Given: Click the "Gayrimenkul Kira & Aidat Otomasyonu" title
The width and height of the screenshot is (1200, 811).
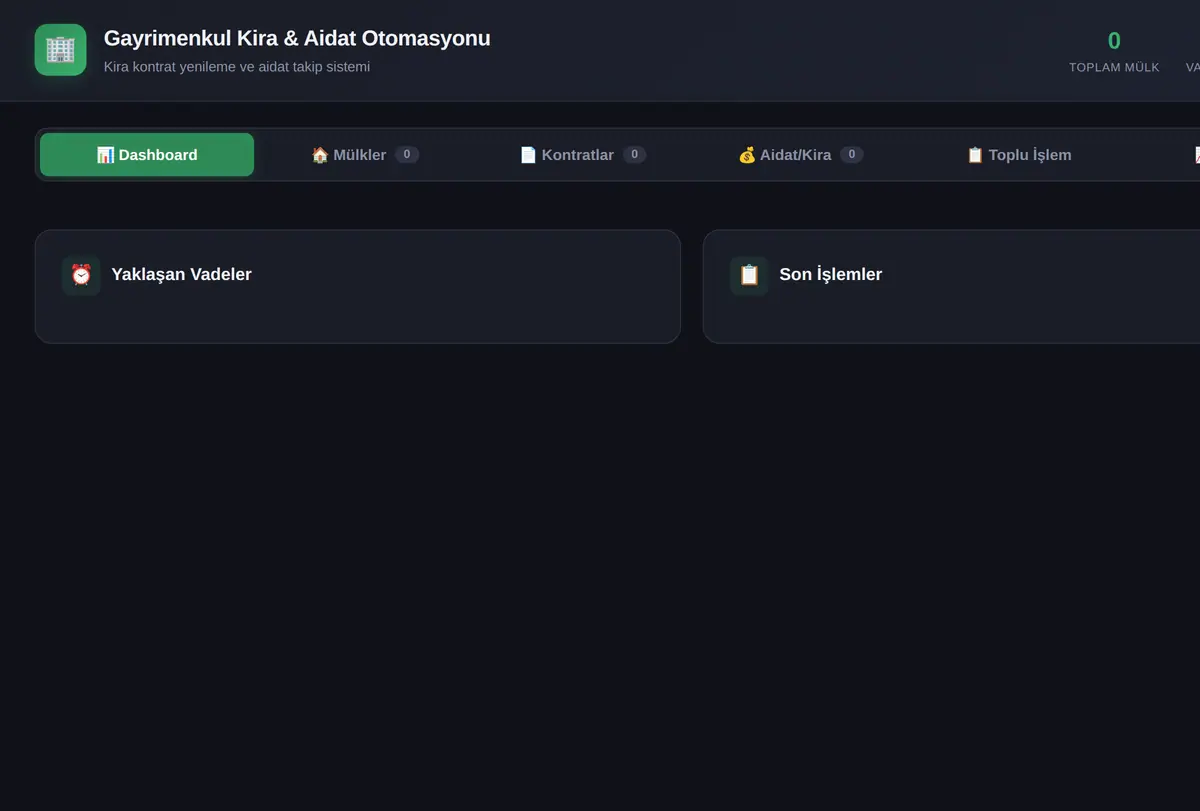Looking at the screenshot, I should coord(297,39).
